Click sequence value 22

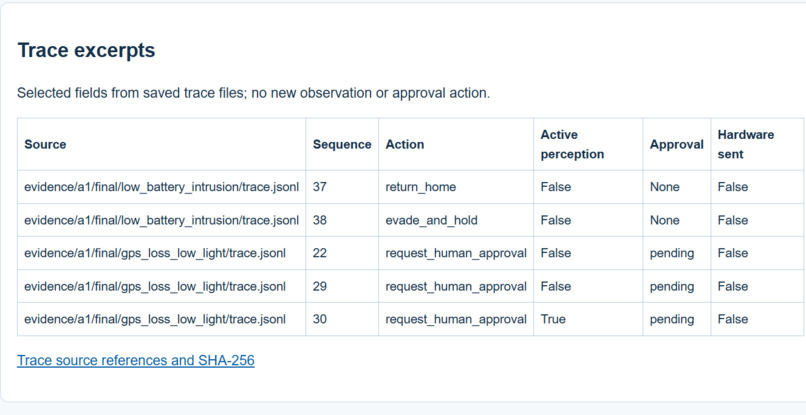point(320,253)
